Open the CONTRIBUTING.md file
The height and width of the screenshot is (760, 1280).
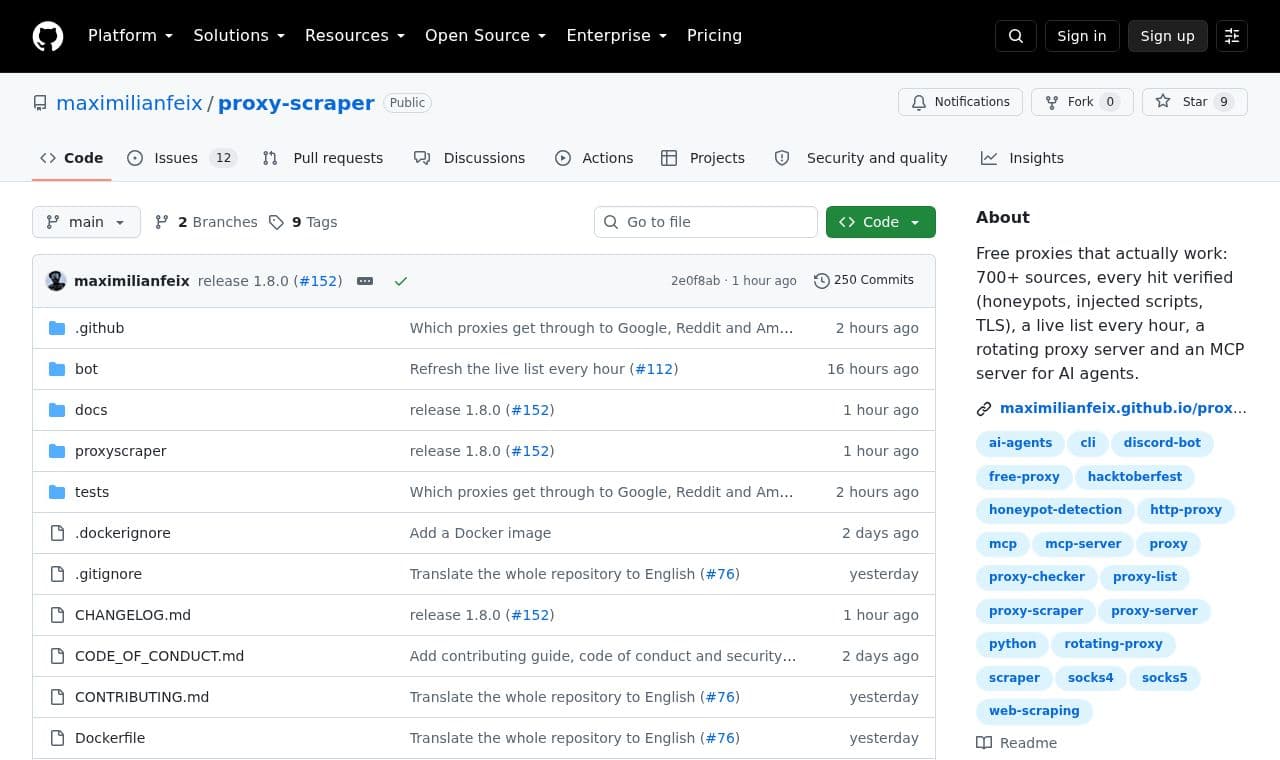pos(142,697)
